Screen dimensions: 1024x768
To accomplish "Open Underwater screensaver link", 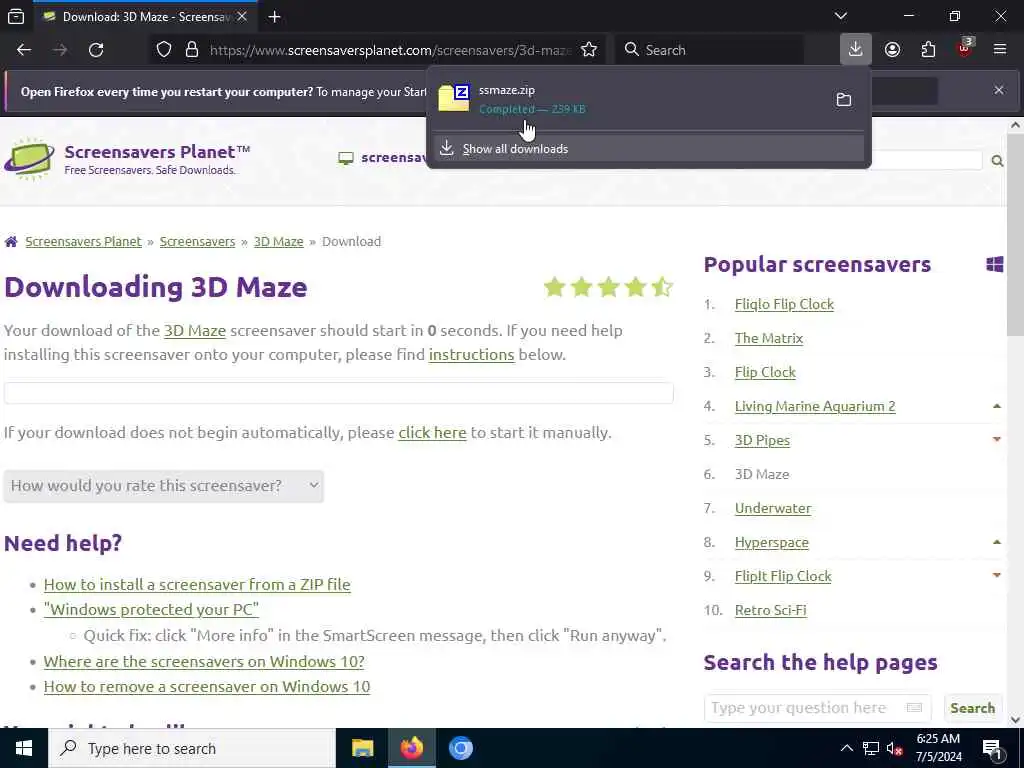I will point(773,508).
